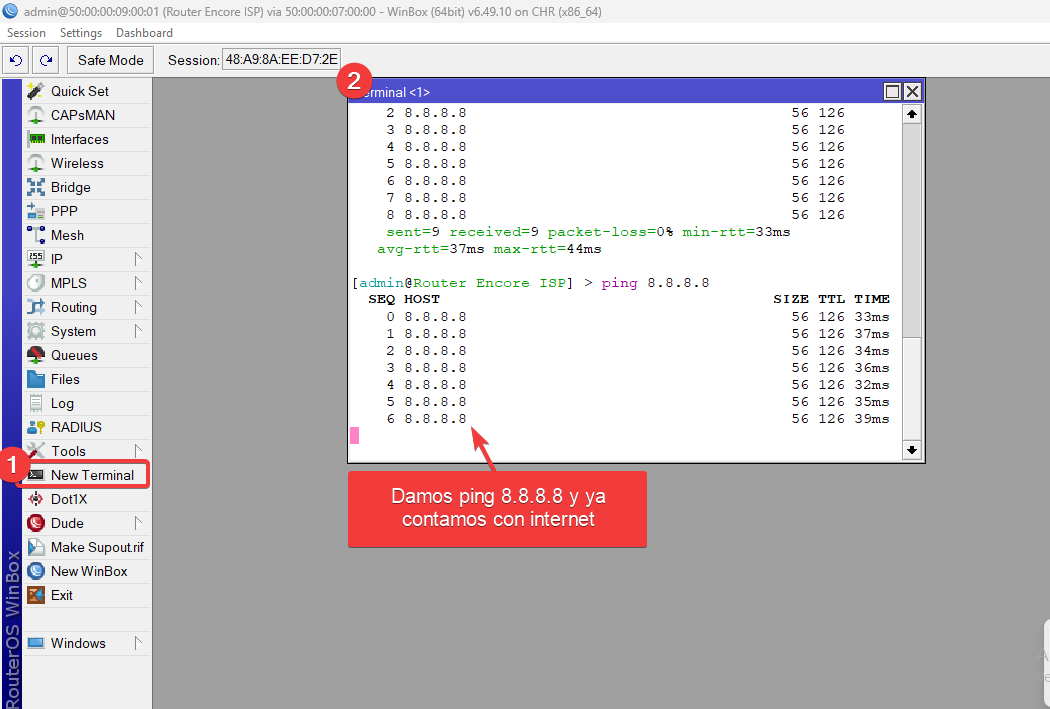Image resolution: width=1050 pixels, height=709 pixels.
Task: Click the undo arrow in the toolbar
Action: (15, 60)
